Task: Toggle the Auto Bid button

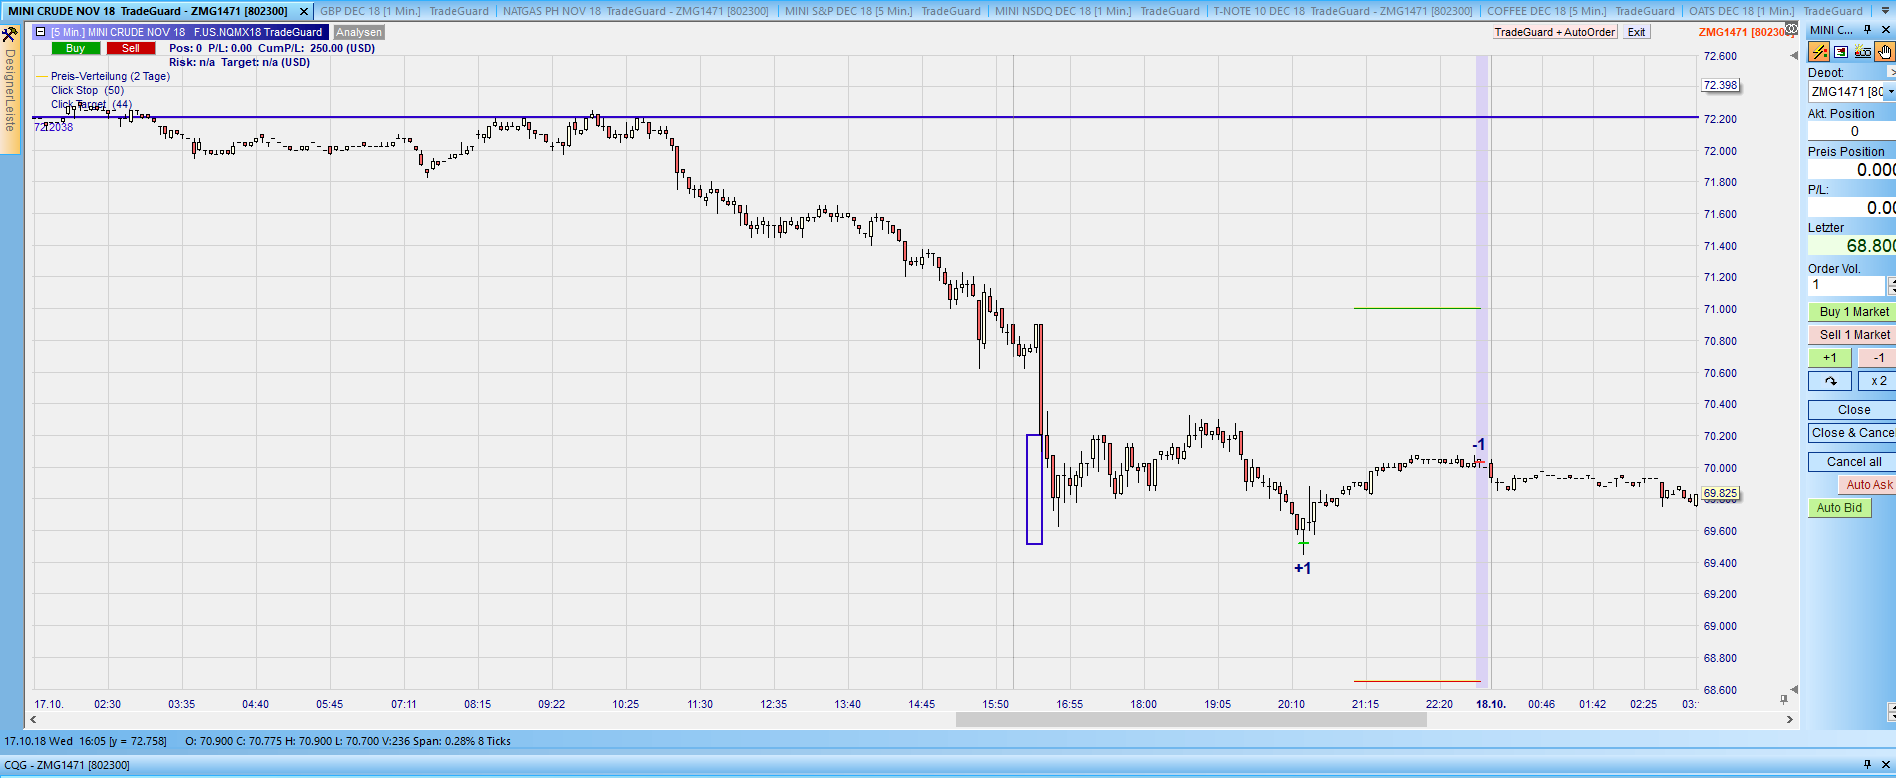Action: (x=1839, y=508)
